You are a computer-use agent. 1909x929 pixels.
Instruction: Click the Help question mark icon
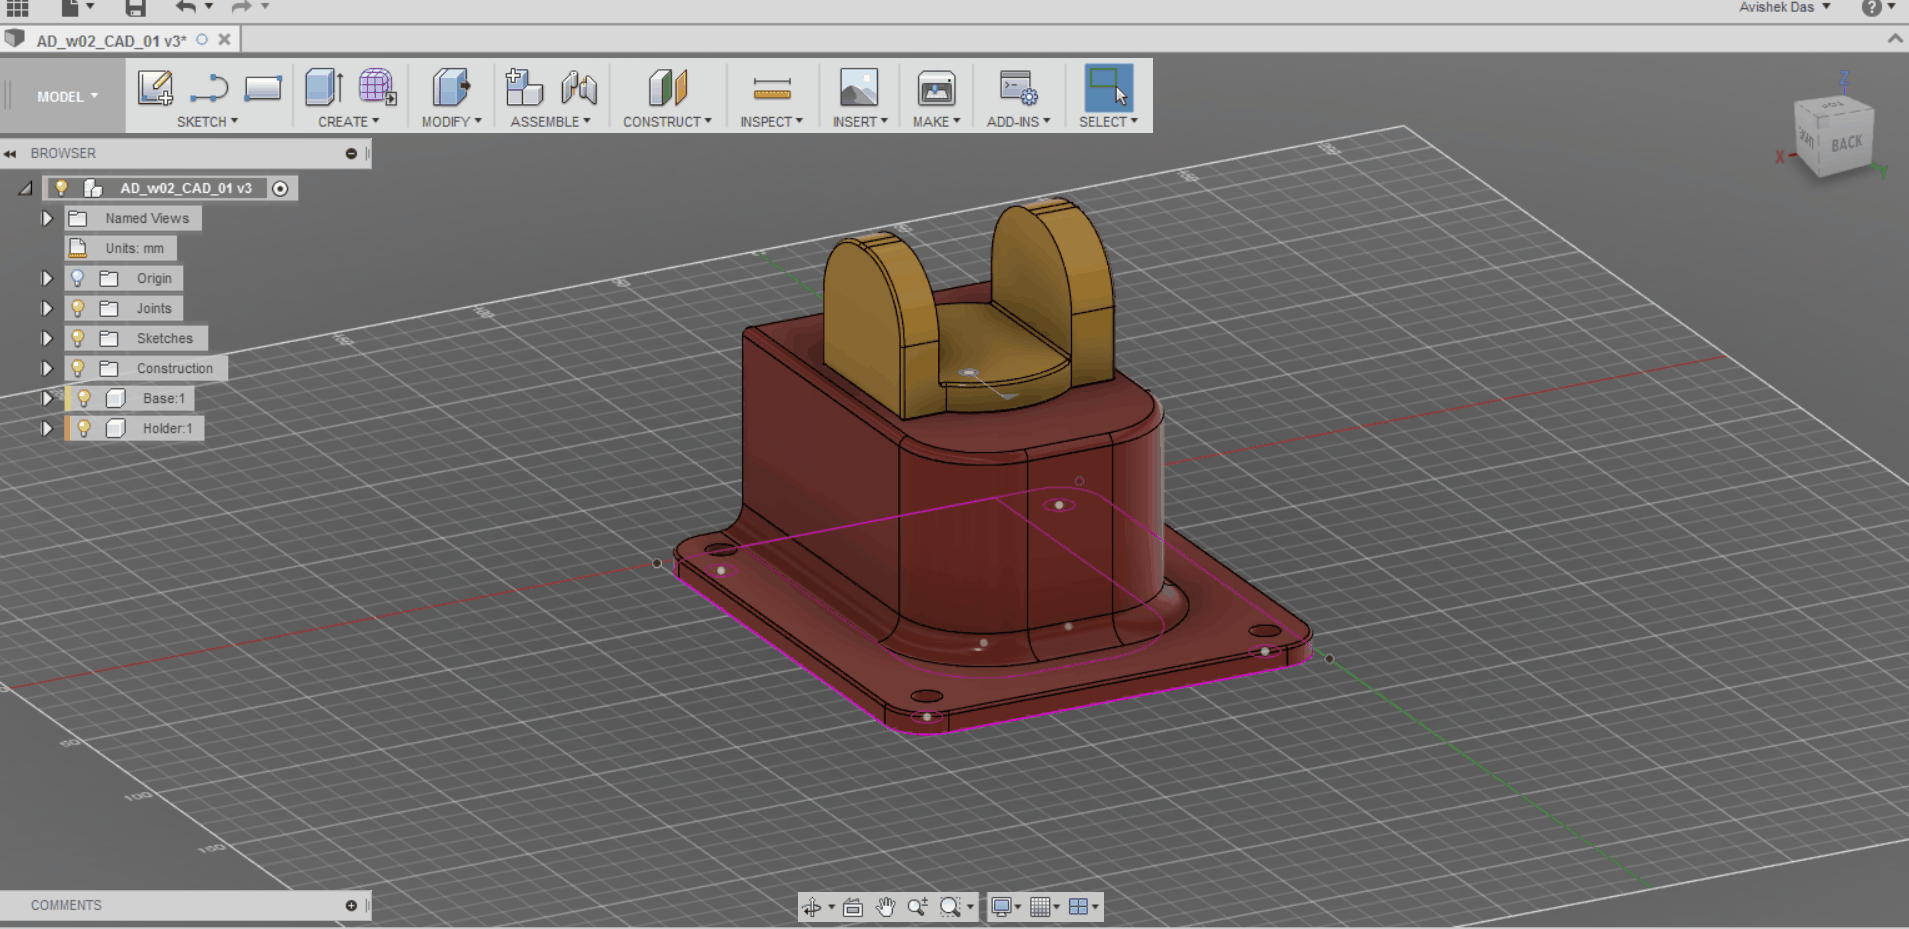(x=1871, y=8)
